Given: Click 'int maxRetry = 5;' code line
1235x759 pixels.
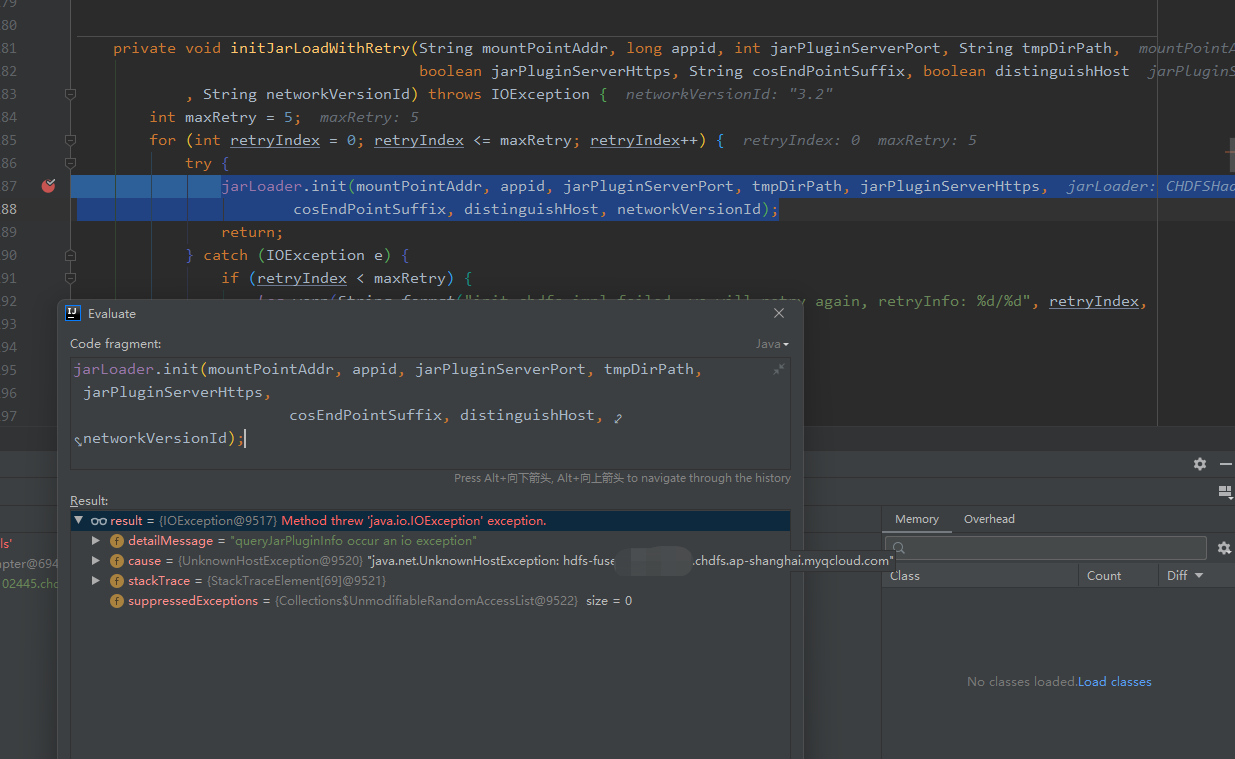Looking at the screenshot, I should (x=226, y=117).
